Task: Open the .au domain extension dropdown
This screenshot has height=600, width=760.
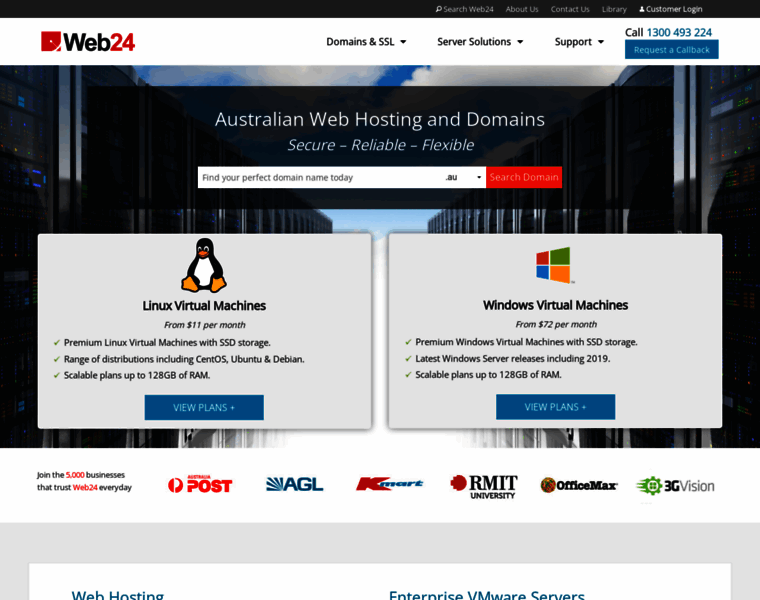Action: pos(463,177)
